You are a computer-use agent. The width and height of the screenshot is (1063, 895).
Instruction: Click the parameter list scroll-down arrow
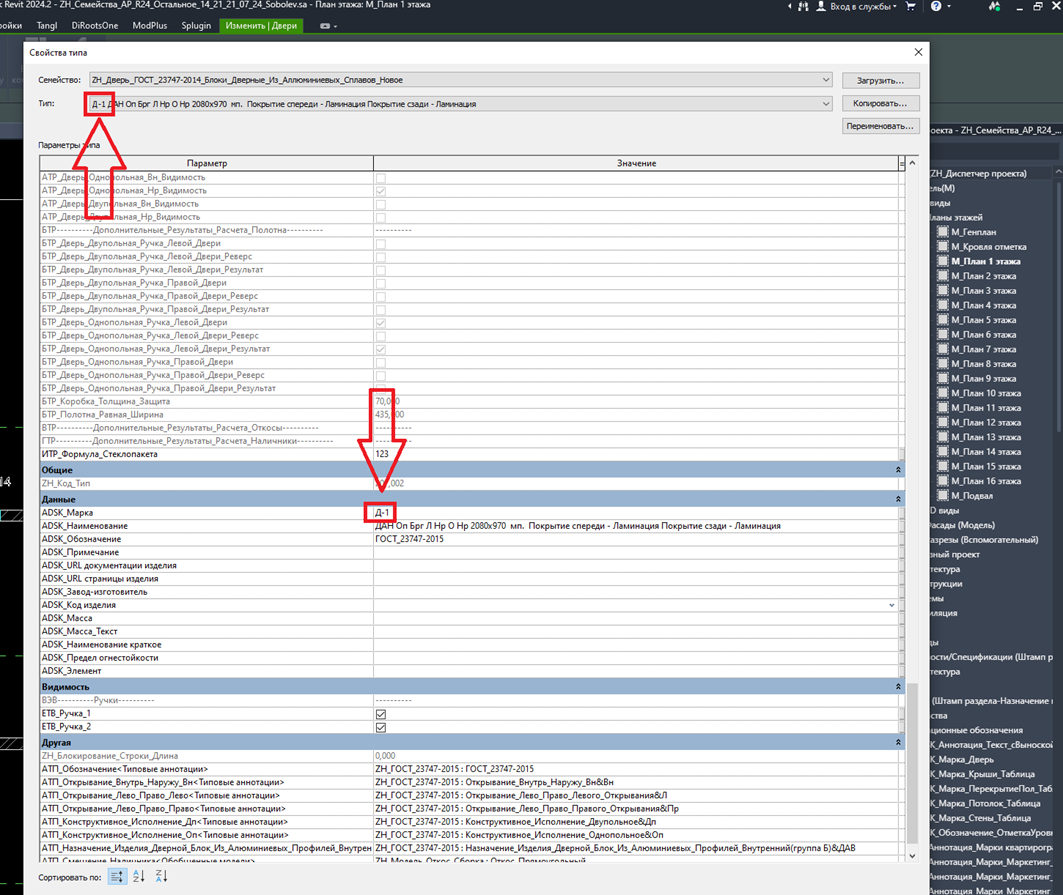(x=912, y=856)
